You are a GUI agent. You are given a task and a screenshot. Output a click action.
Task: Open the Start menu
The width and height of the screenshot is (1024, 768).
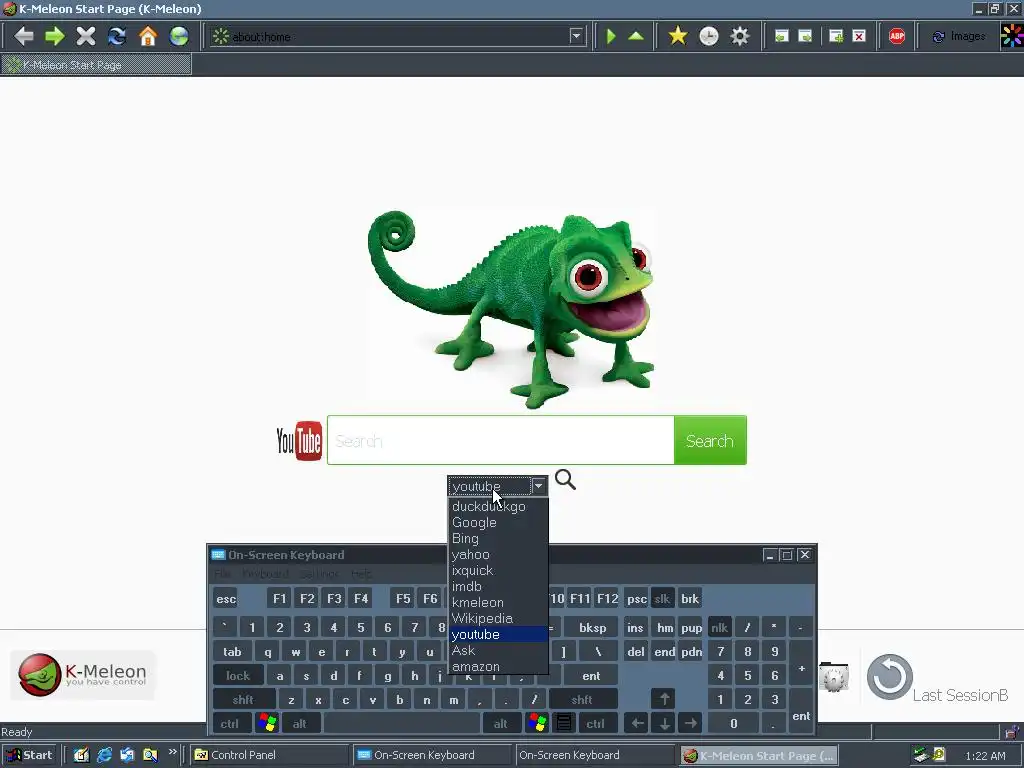(x=29, y=755)
